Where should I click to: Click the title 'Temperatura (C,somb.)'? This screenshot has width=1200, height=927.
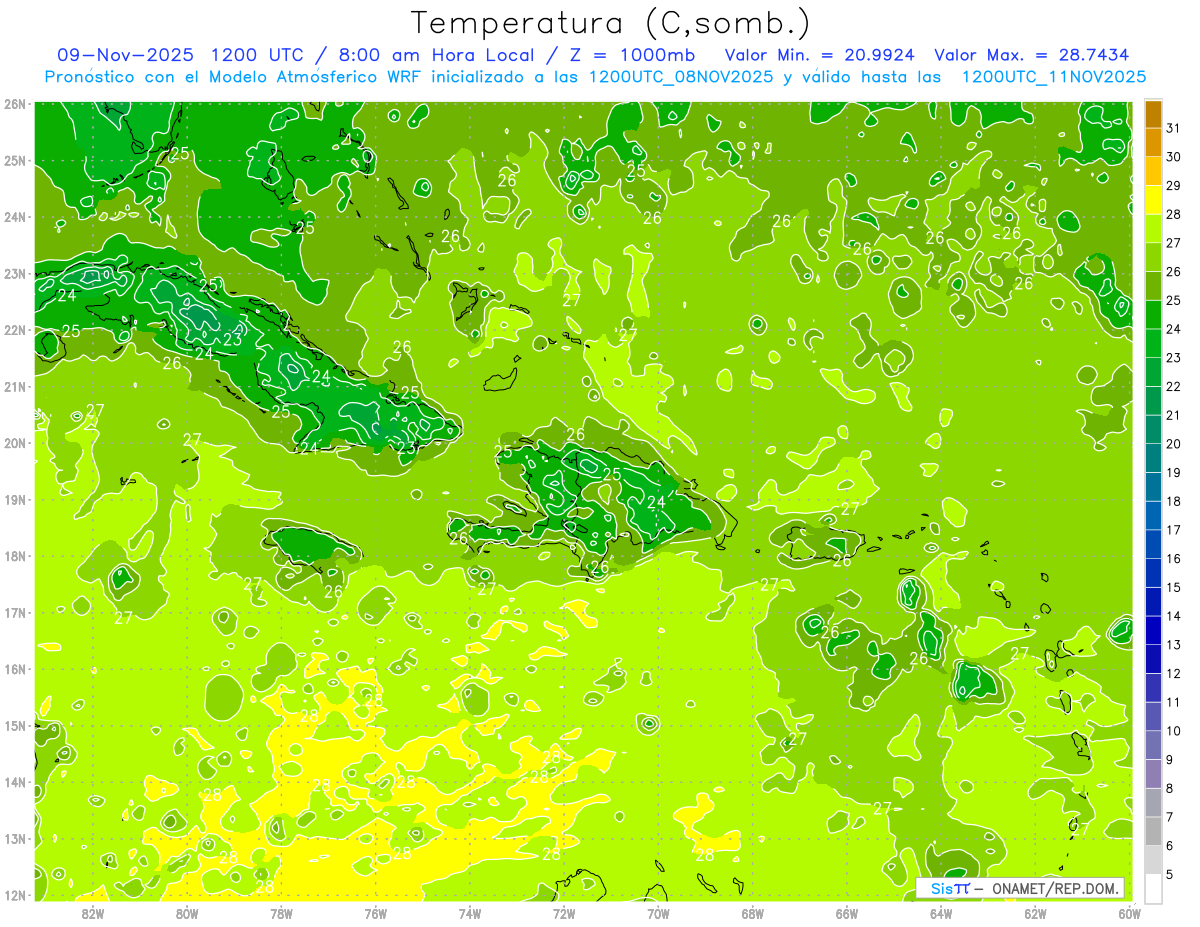pyautogui.click(x=611, y=23)
